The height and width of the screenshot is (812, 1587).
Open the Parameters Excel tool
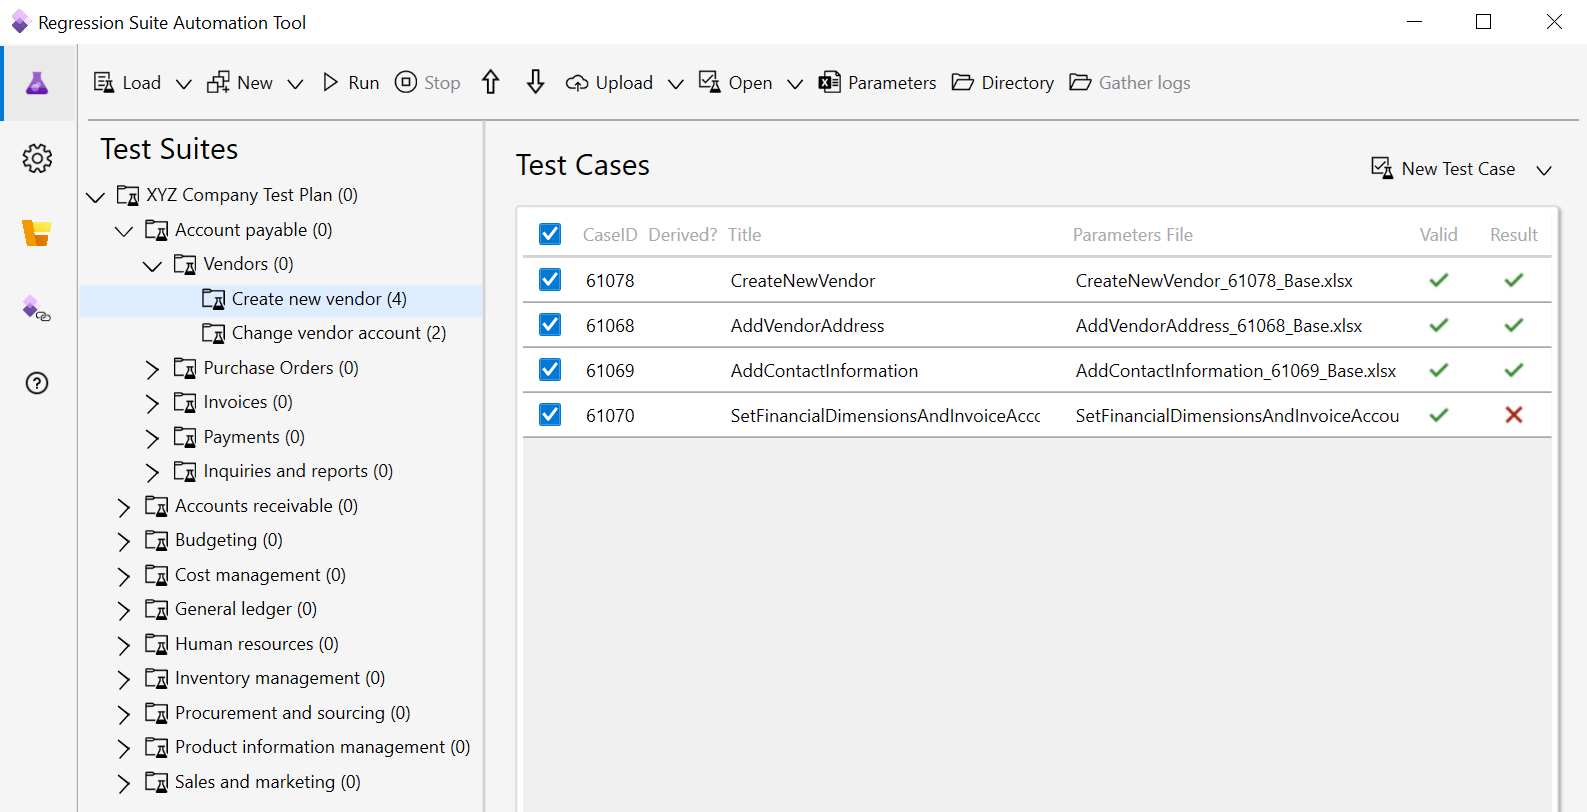point(877,82)
